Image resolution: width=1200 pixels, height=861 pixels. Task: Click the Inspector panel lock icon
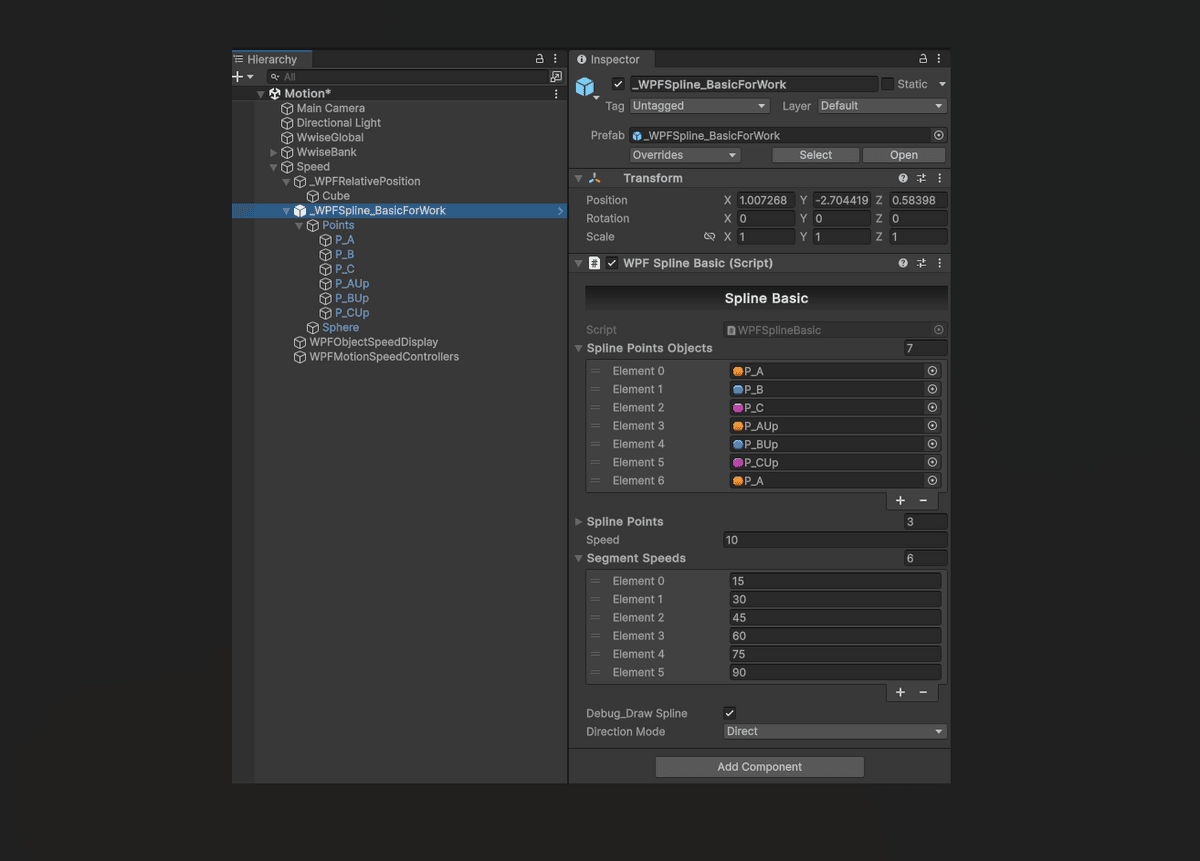click(x=923, y=59)
